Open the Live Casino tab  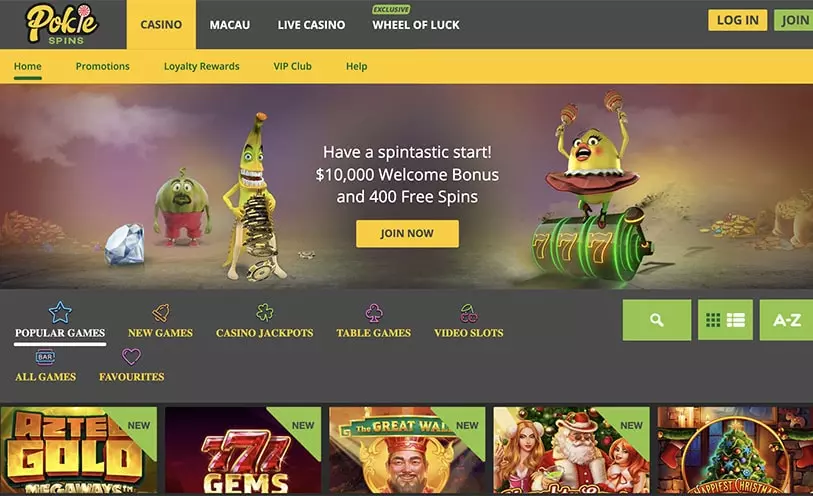[x=311, y=25]
